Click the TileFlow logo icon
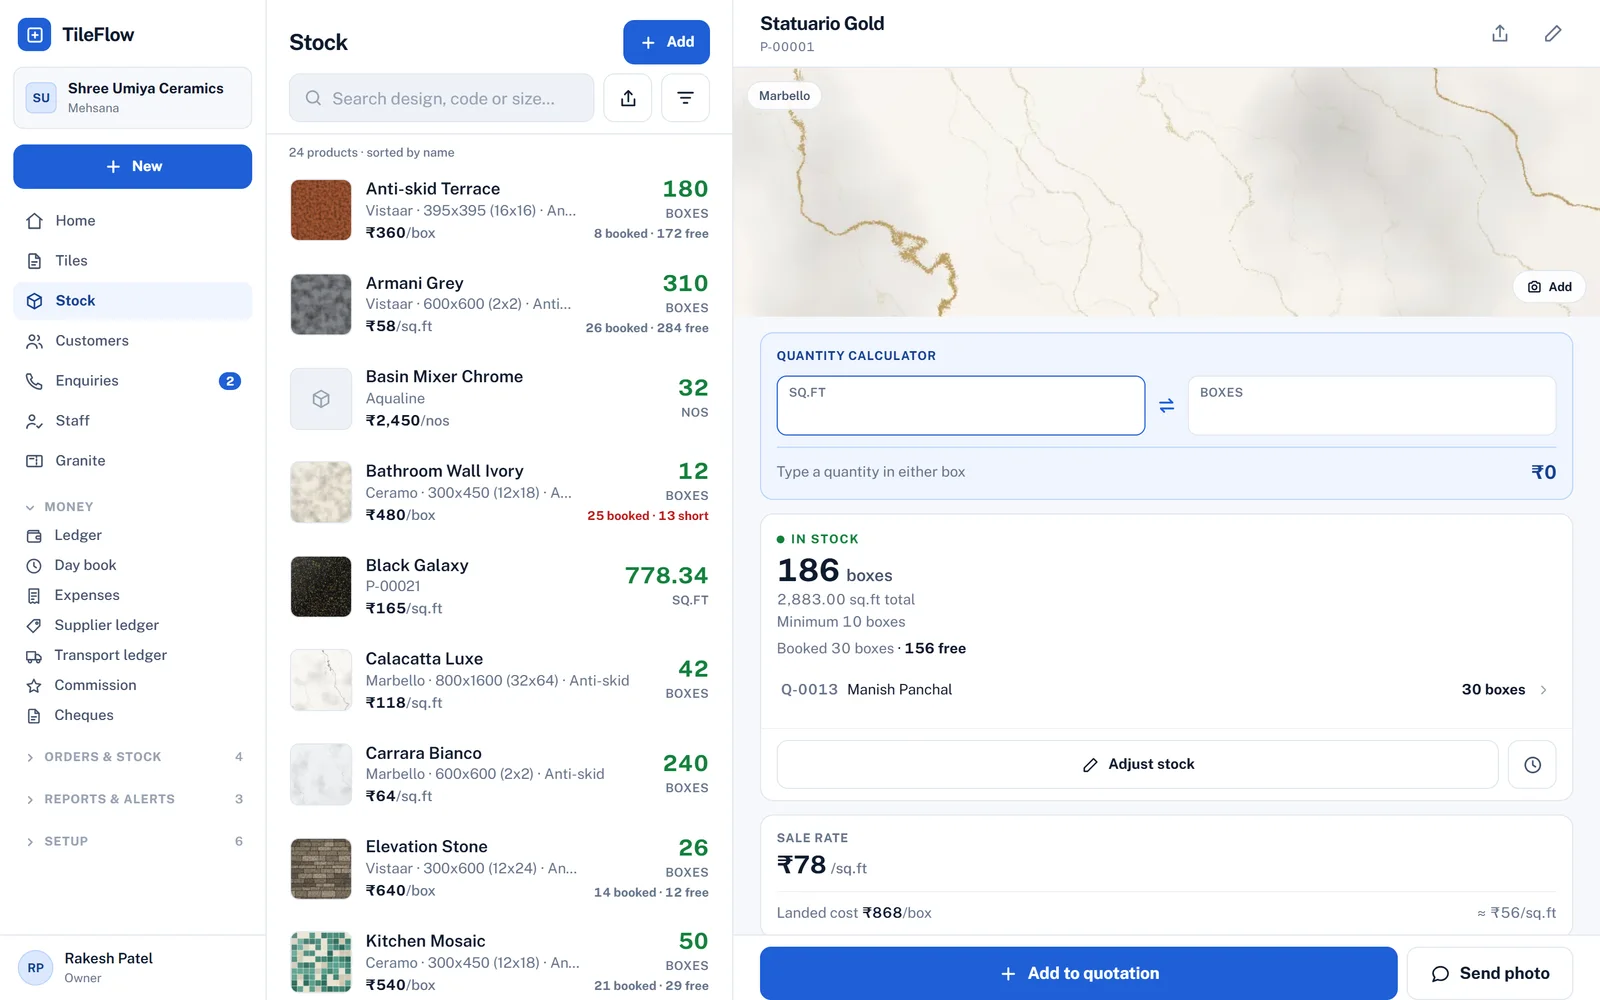This screenshot has width=1600, height=1000. [x=35, y=35]
